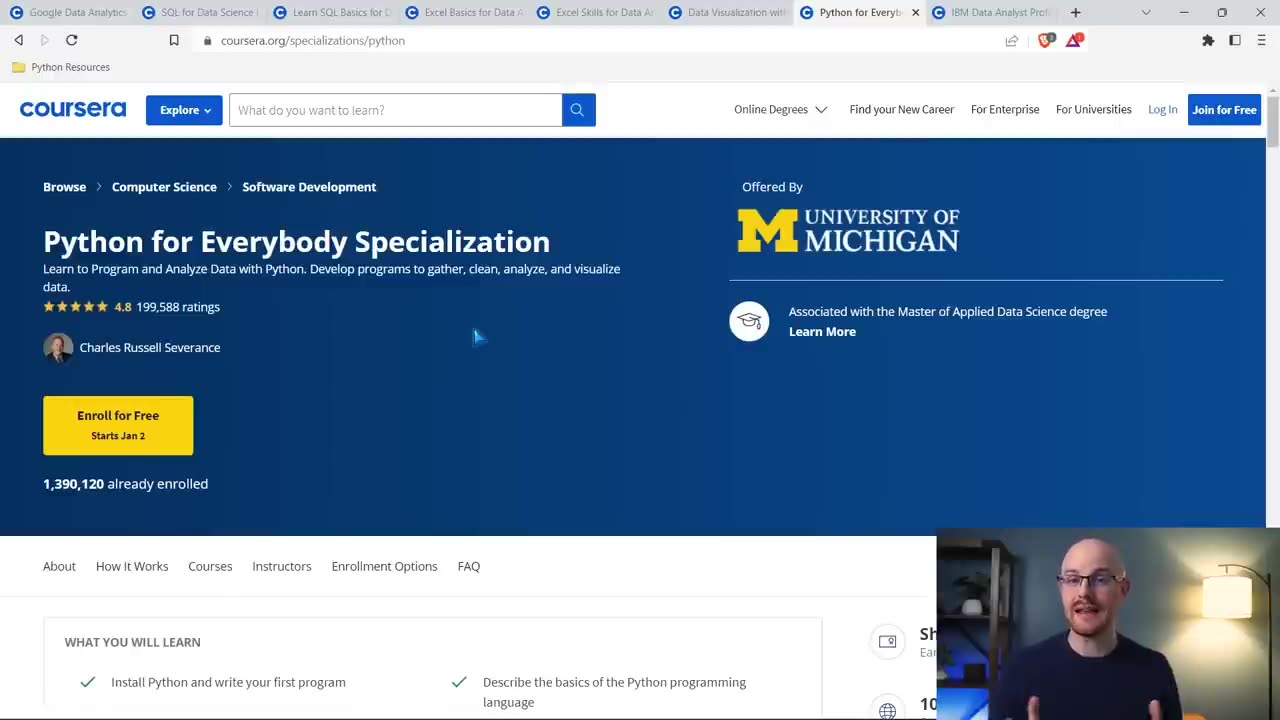
Task: Focus the What do you want to learn field
Action: (396, 110)
